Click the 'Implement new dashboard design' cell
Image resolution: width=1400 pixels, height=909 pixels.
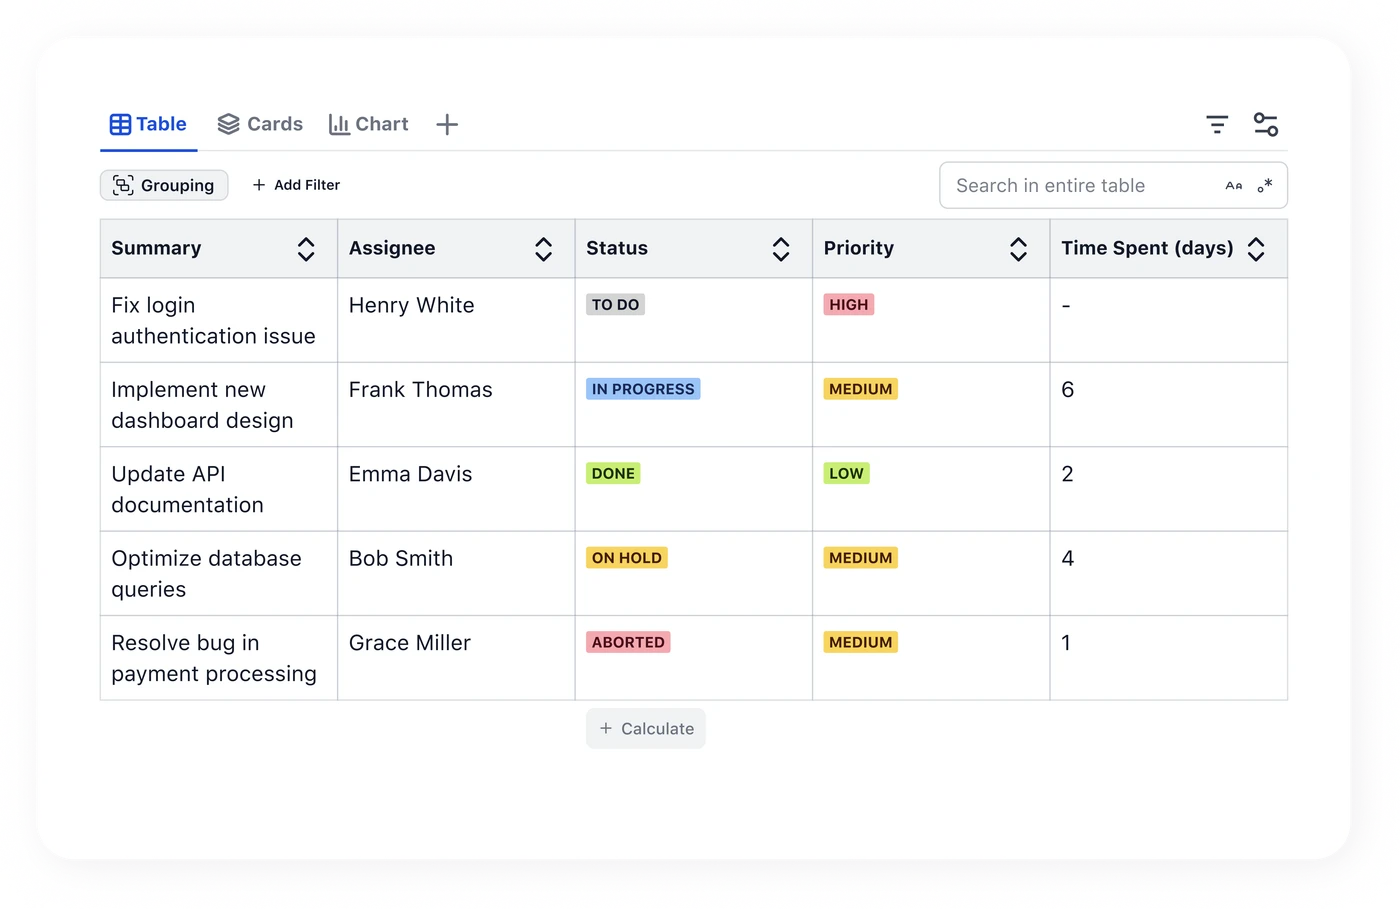[219, 405]
